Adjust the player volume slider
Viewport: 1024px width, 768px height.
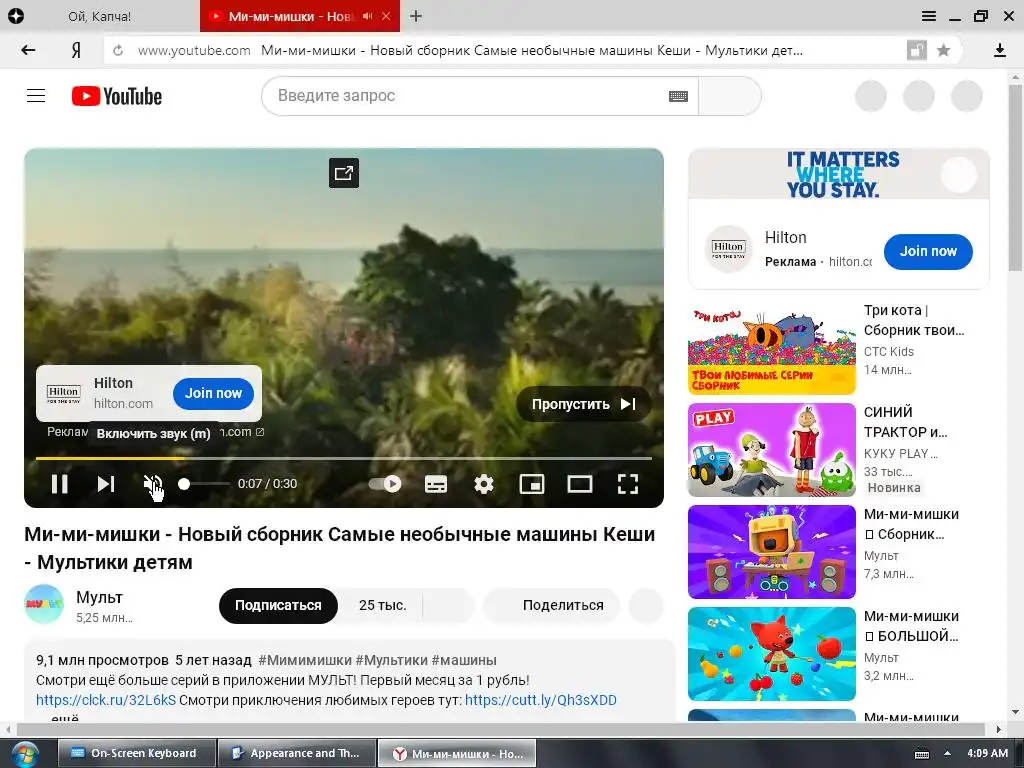[202, 484]
